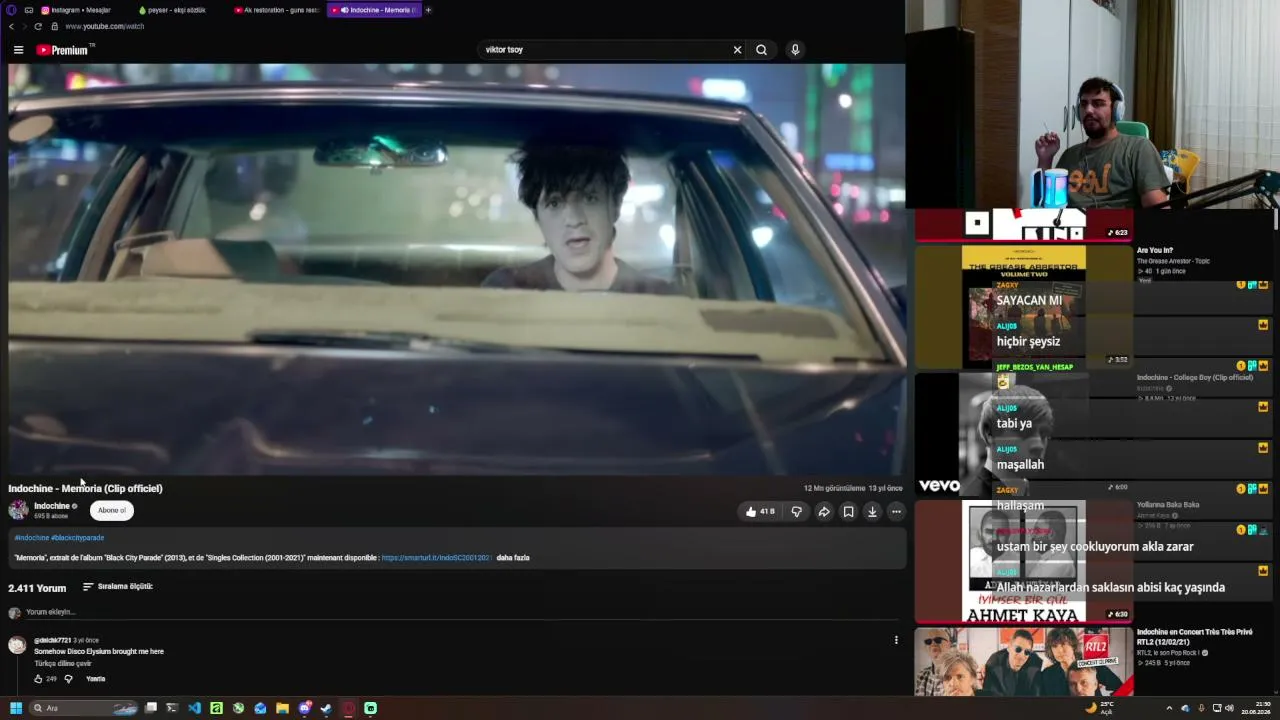This screenshot has width=1280, height=720.
Task: Show hidden system tray icons
Action: pos(1169,708)
